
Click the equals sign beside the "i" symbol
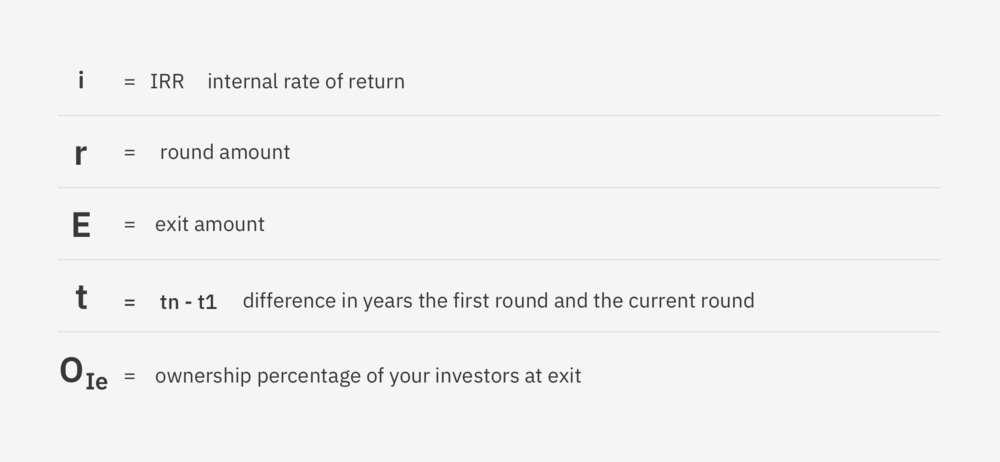coord(129,82)
